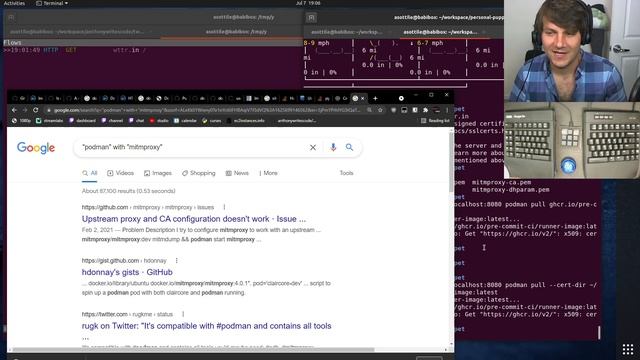The height and width of the screenshot is (360, 640).
Task: Go forward in the Chrome browser
Action: coord(25,110)
